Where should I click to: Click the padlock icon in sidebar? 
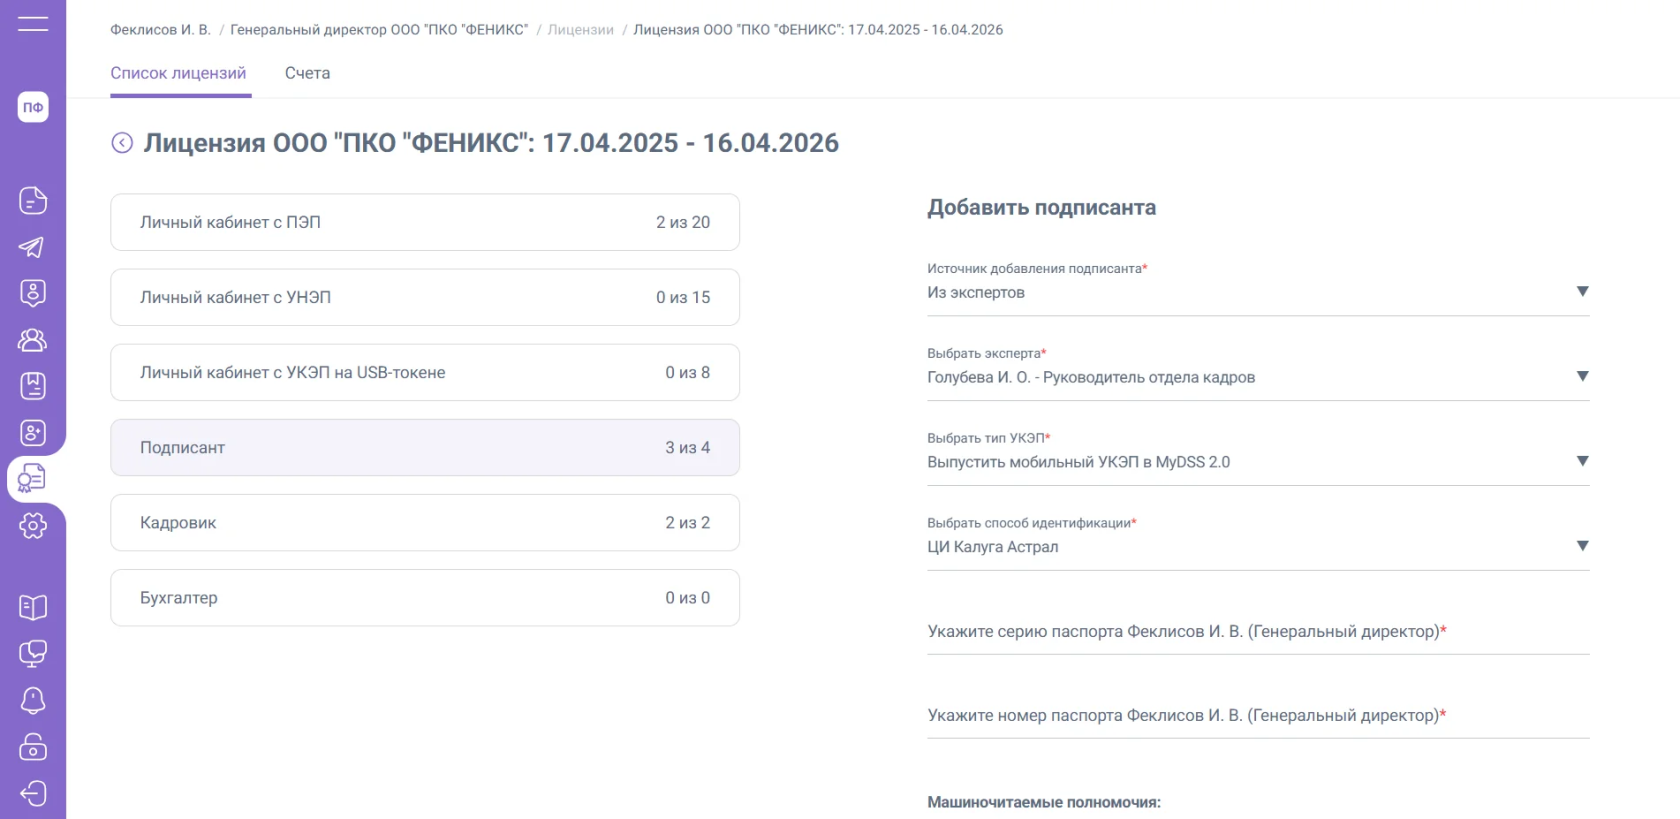(32, 747)
